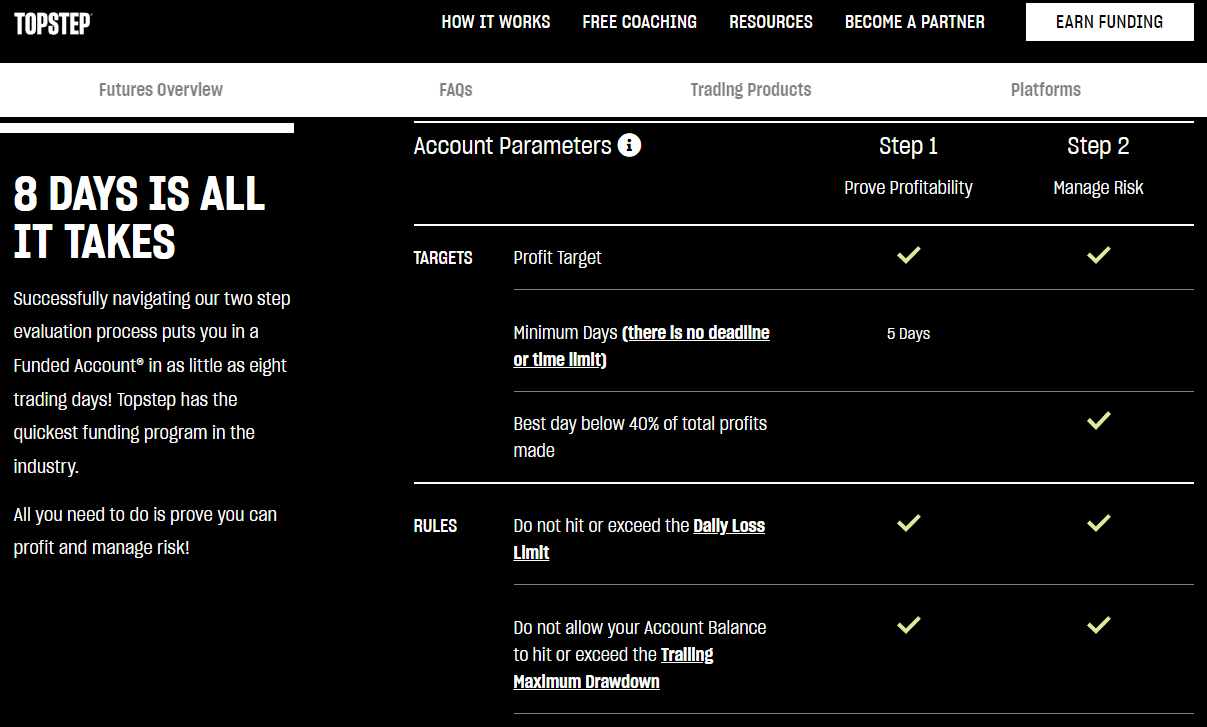Click 'All you need to do is prove' paragraph
This screenshot has height=727, width=1207.
click(145, 531)
